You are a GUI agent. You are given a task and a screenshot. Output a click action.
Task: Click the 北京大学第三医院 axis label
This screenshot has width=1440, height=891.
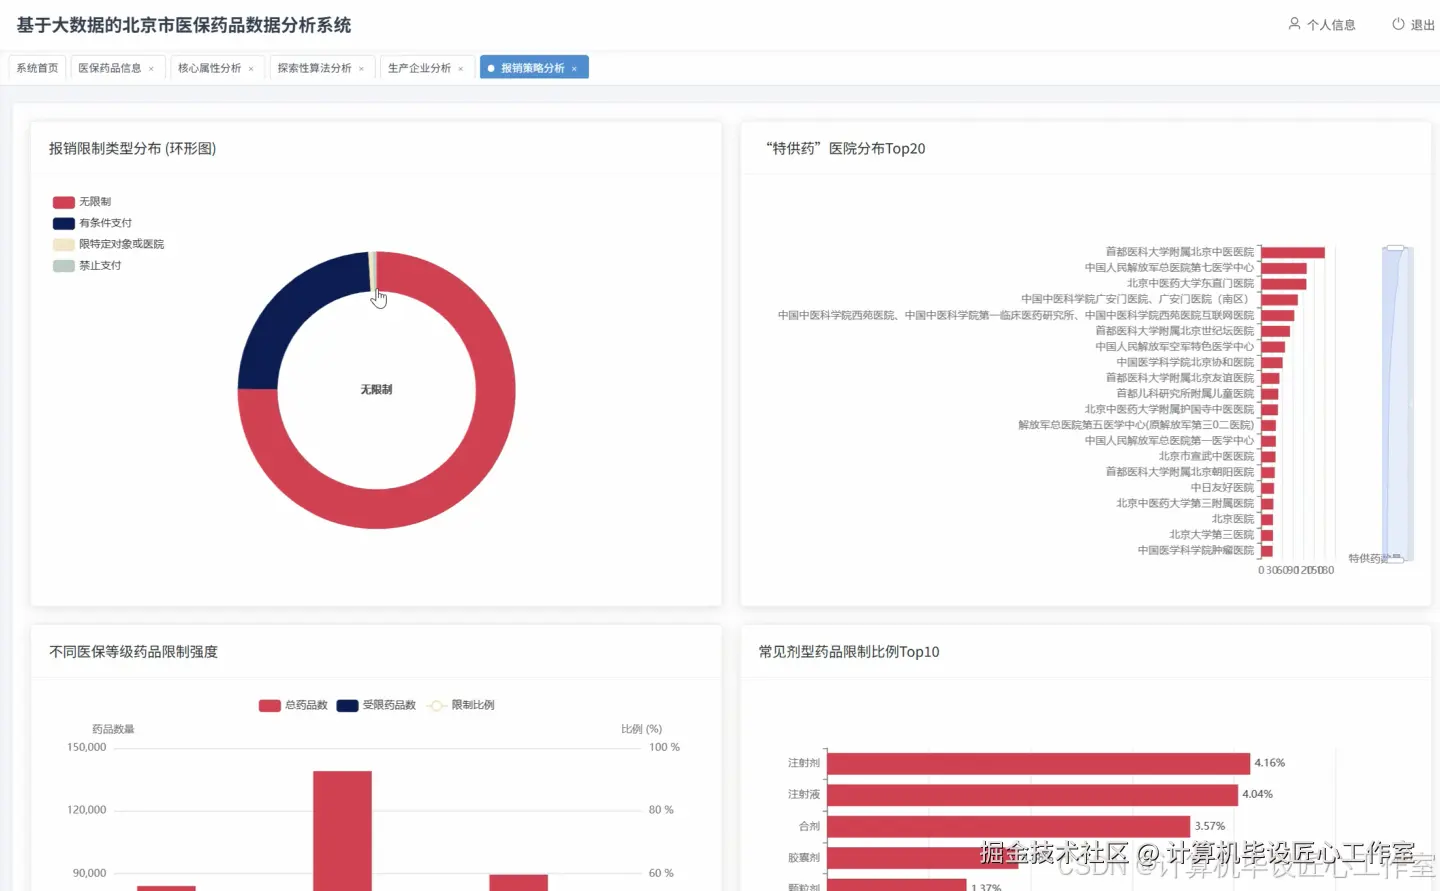point(1211,535)
